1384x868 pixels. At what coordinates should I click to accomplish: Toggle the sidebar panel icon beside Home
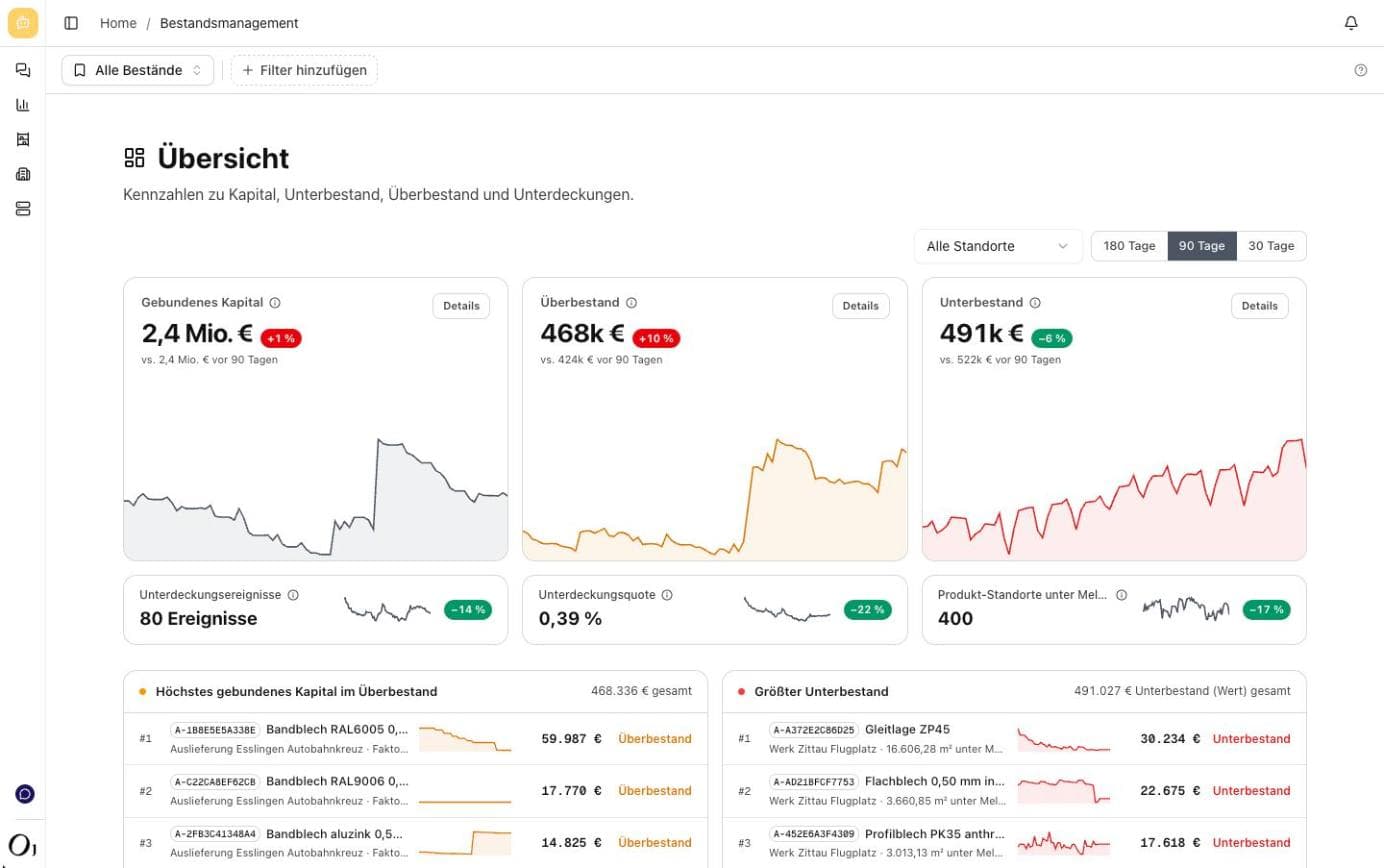[71, 23]
